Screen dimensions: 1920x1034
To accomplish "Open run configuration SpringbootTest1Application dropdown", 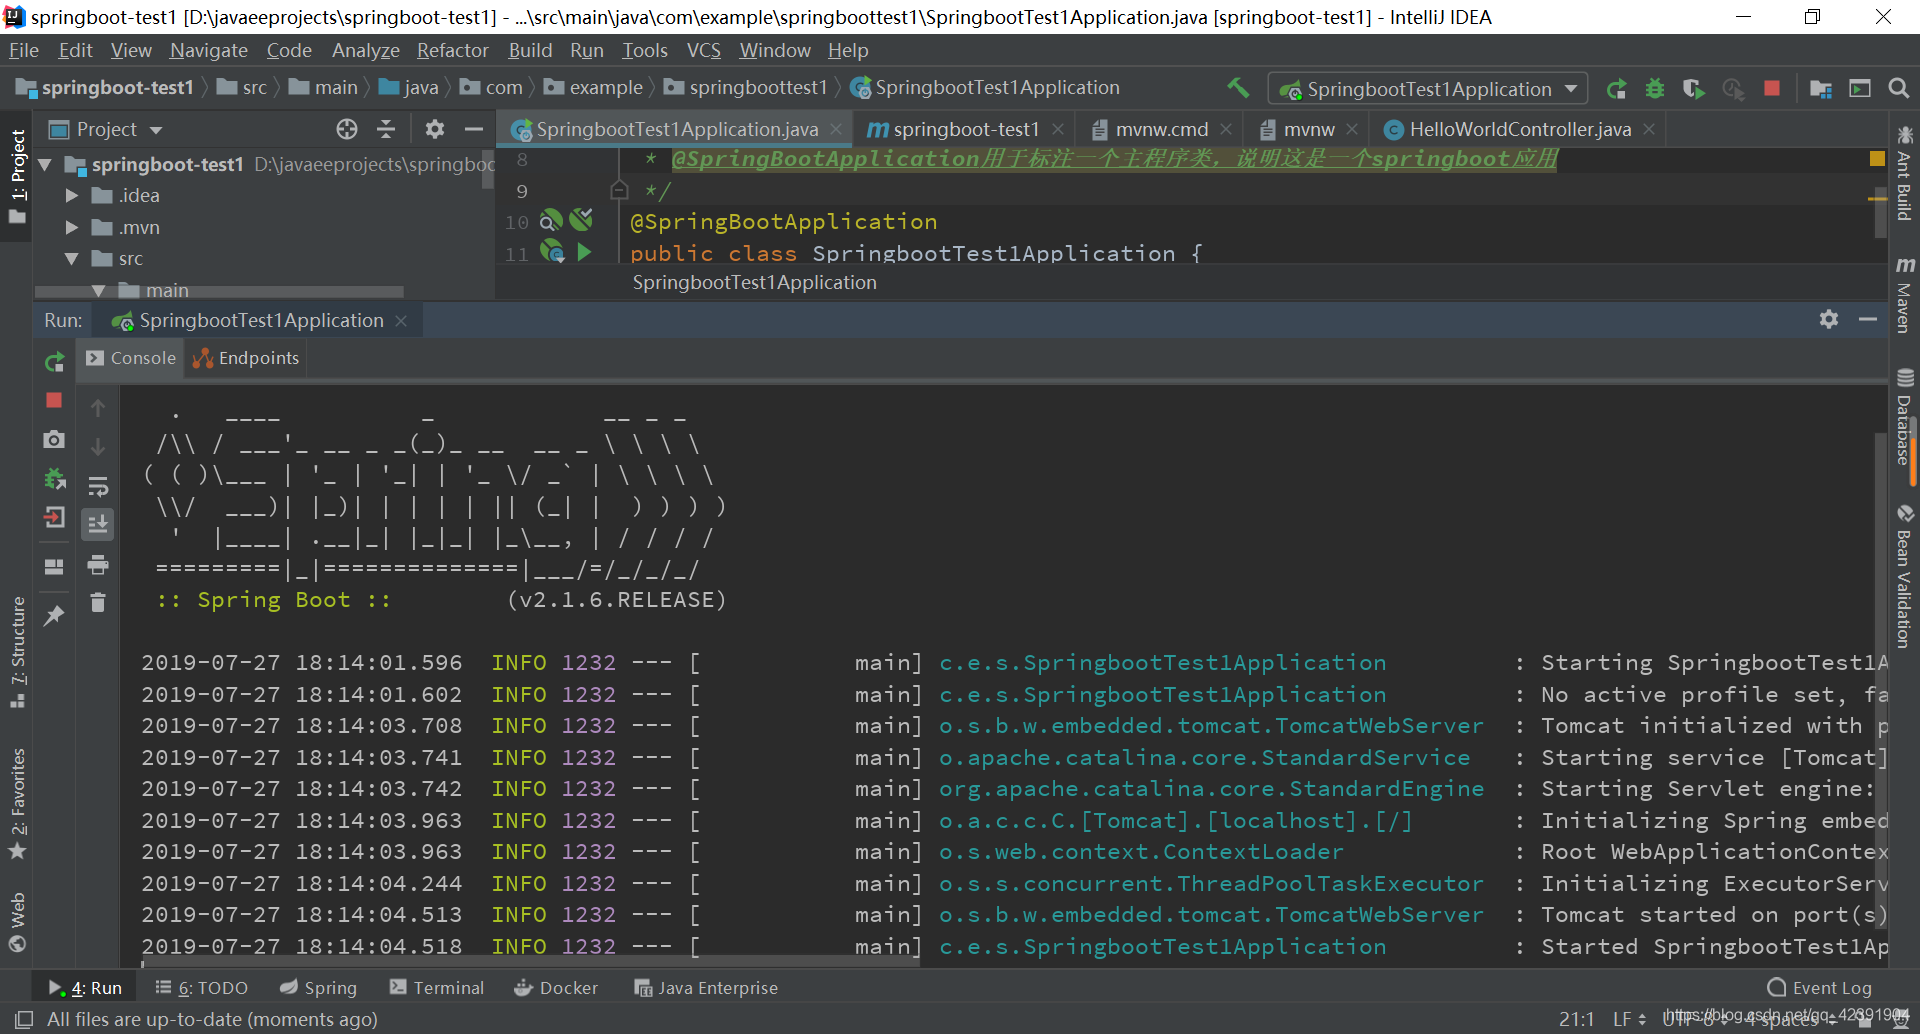I will [1428, 89].
